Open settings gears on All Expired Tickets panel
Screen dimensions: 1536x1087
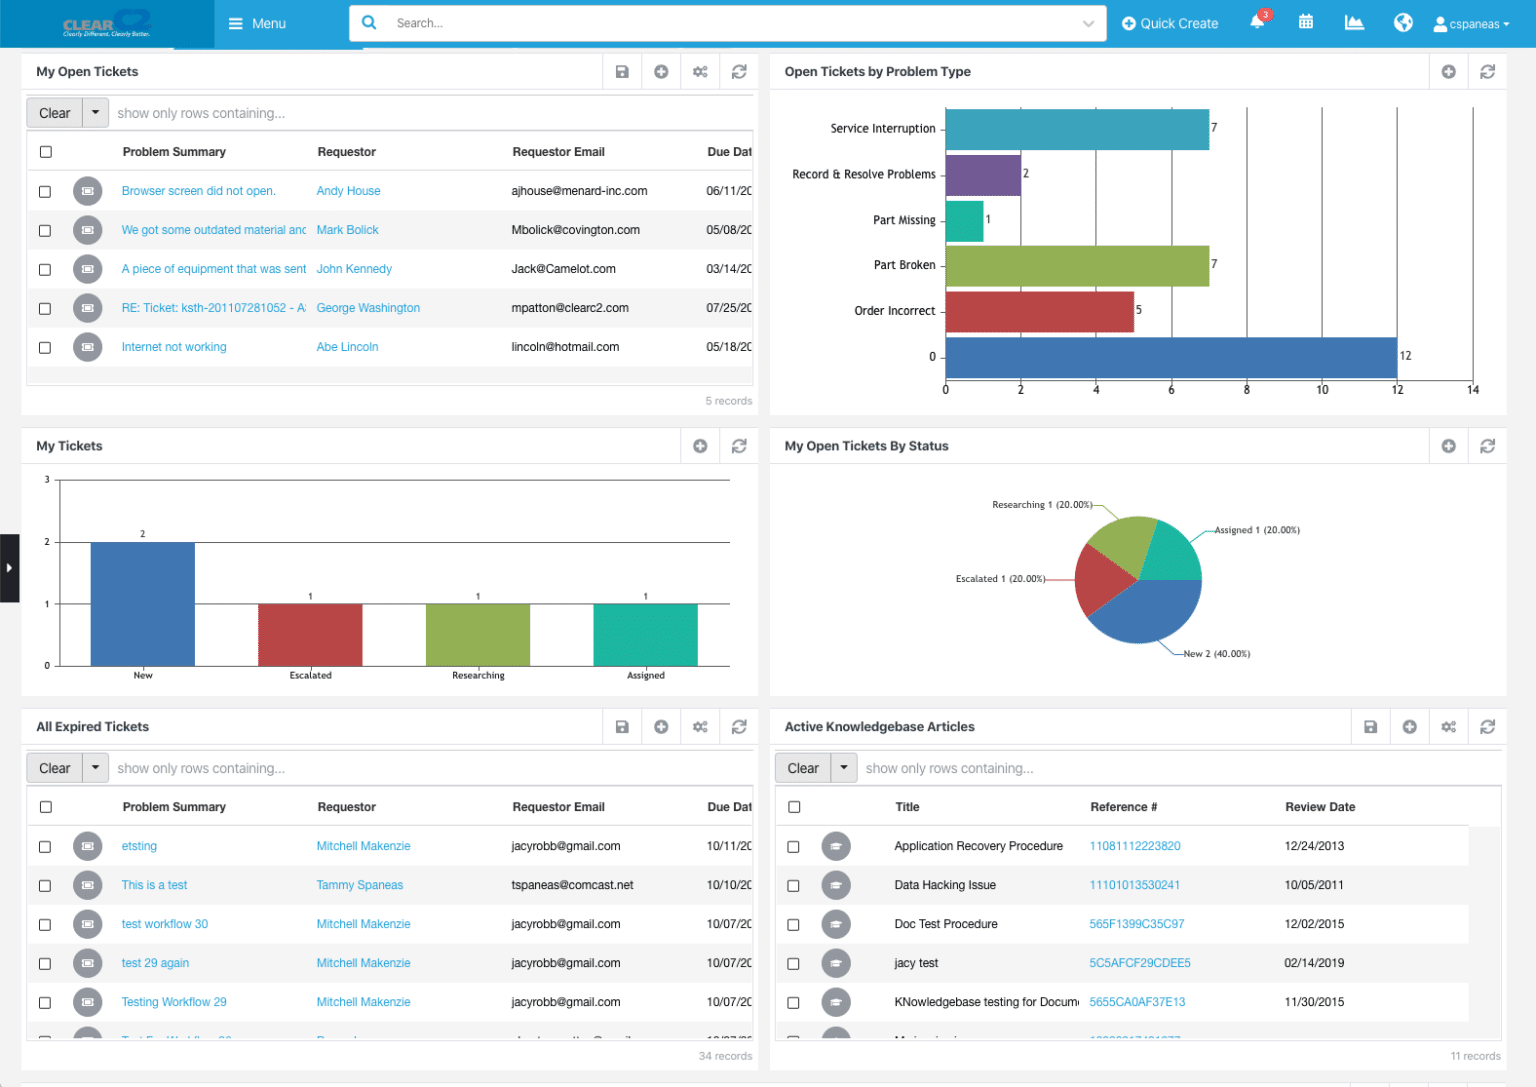[700, 726]
